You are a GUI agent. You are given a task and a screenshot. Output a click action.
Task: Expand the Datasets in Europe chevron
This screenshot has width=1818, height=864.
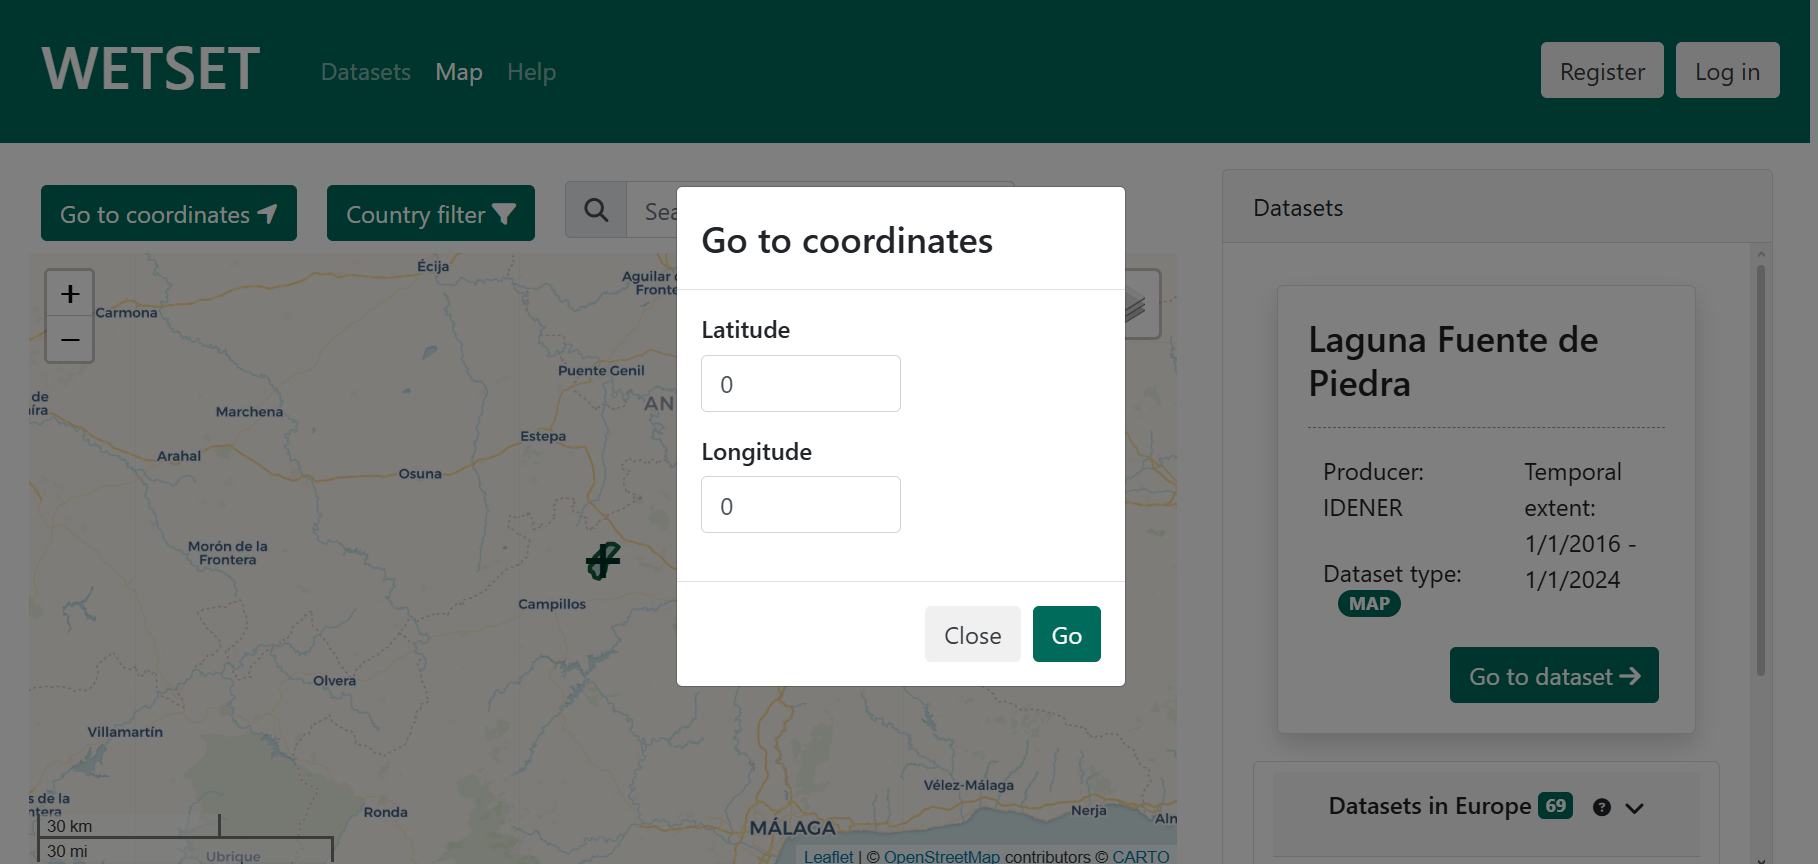(1635, 808)
